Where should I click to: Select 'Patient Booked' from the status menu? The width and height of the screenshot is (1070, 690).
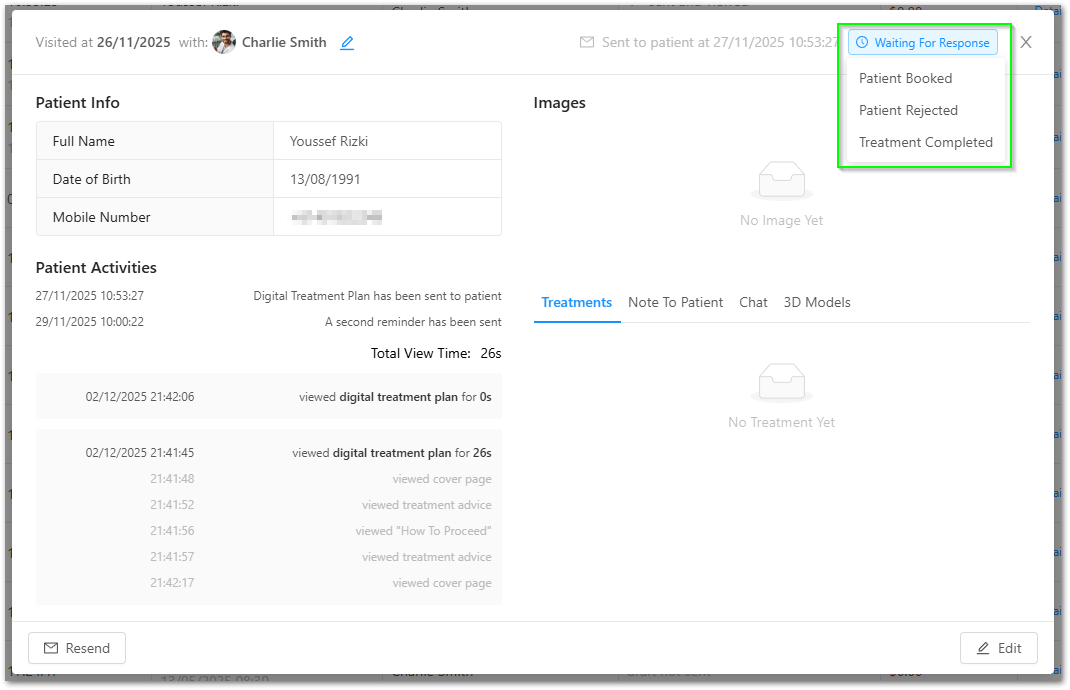click(905, 78)
